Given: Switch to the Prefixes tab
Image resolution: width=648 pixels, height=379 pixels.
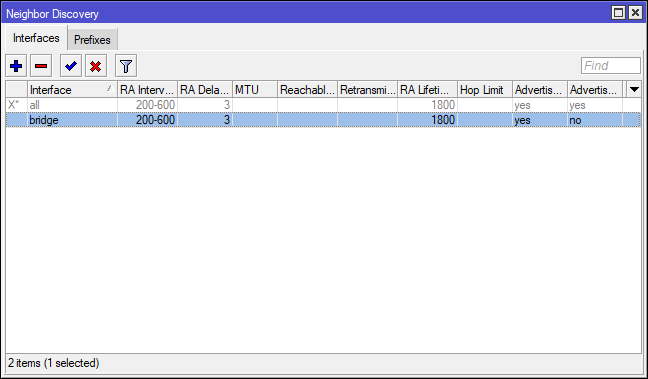Looking at the screenshot, I should tap(92, 40).
